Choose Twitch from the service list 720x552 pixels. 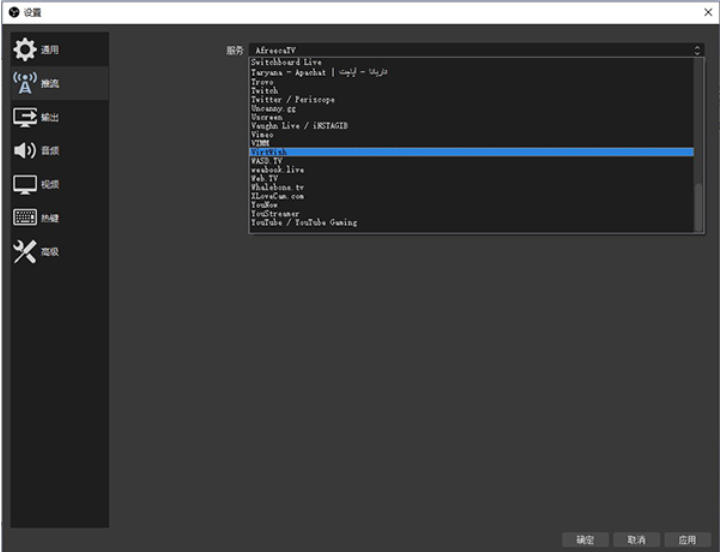[265, 91]
